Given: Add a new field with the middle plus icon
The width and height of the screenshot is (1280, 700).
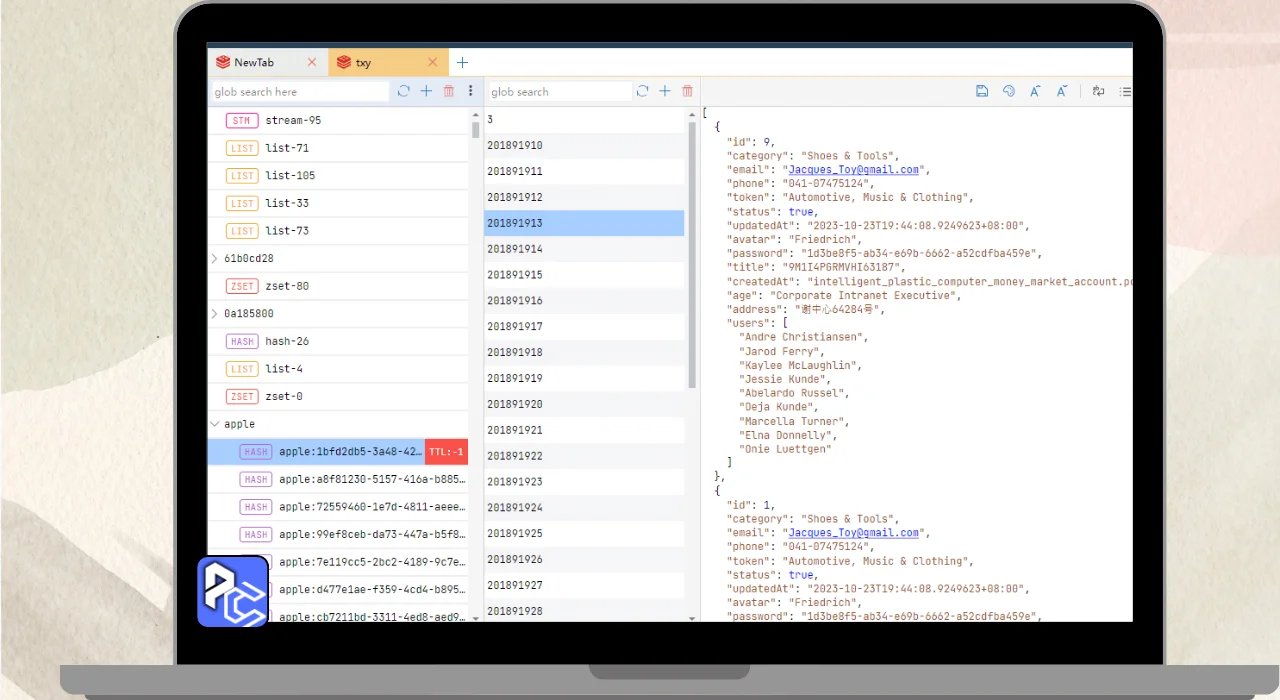Looking at the screenshot, I should [x=665, y=91].
